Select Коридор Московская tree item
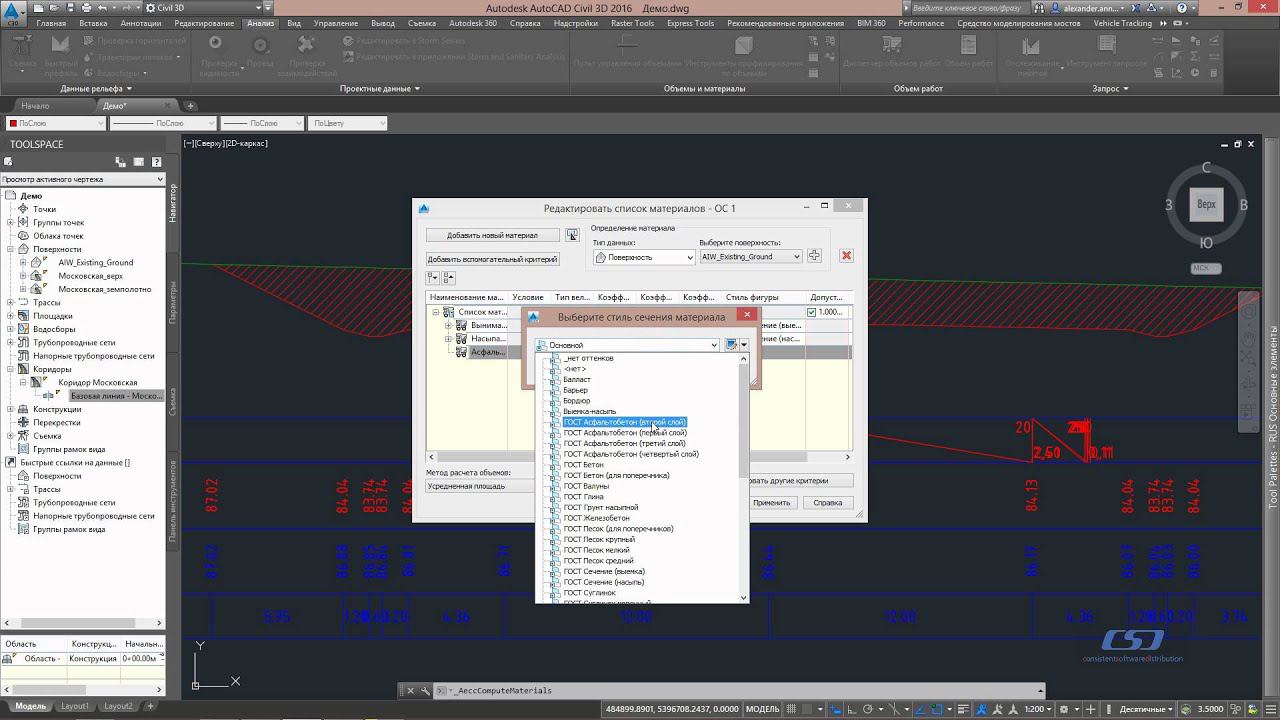The width and height of the screenshot is (1280, 720). click(98, 383)
